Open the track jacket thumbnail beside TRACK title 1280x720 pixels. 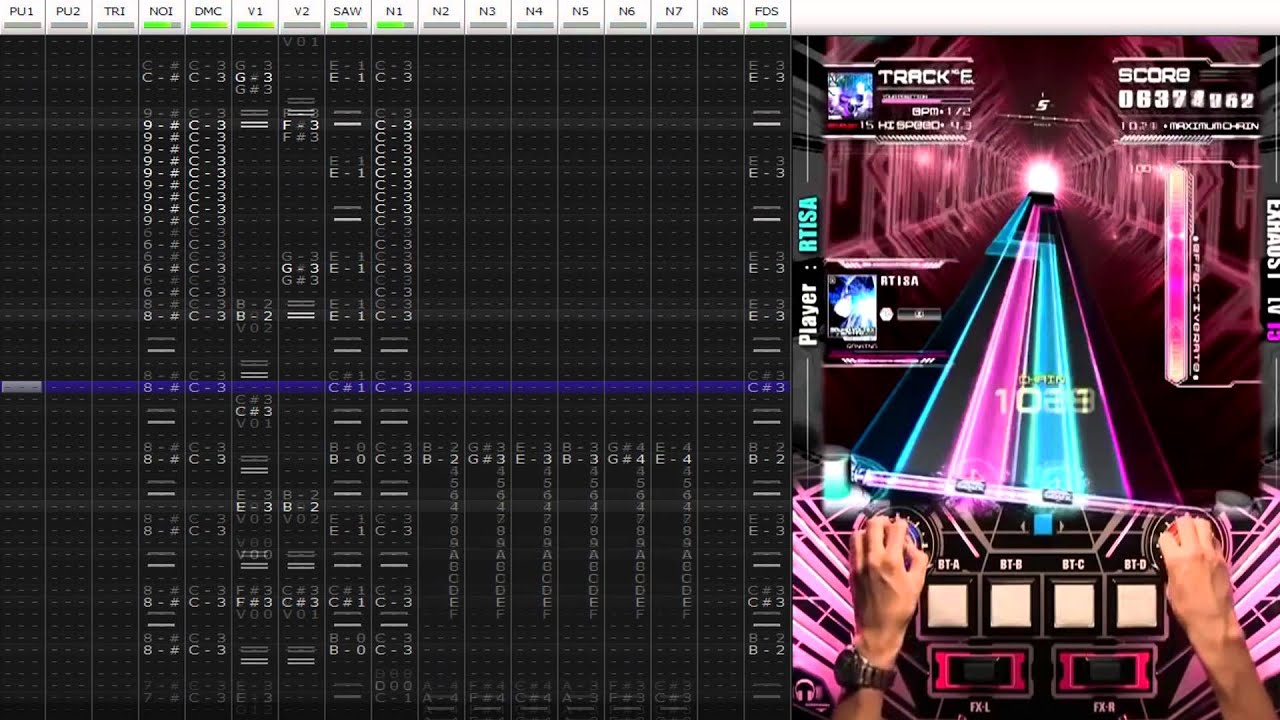(850, 97)
